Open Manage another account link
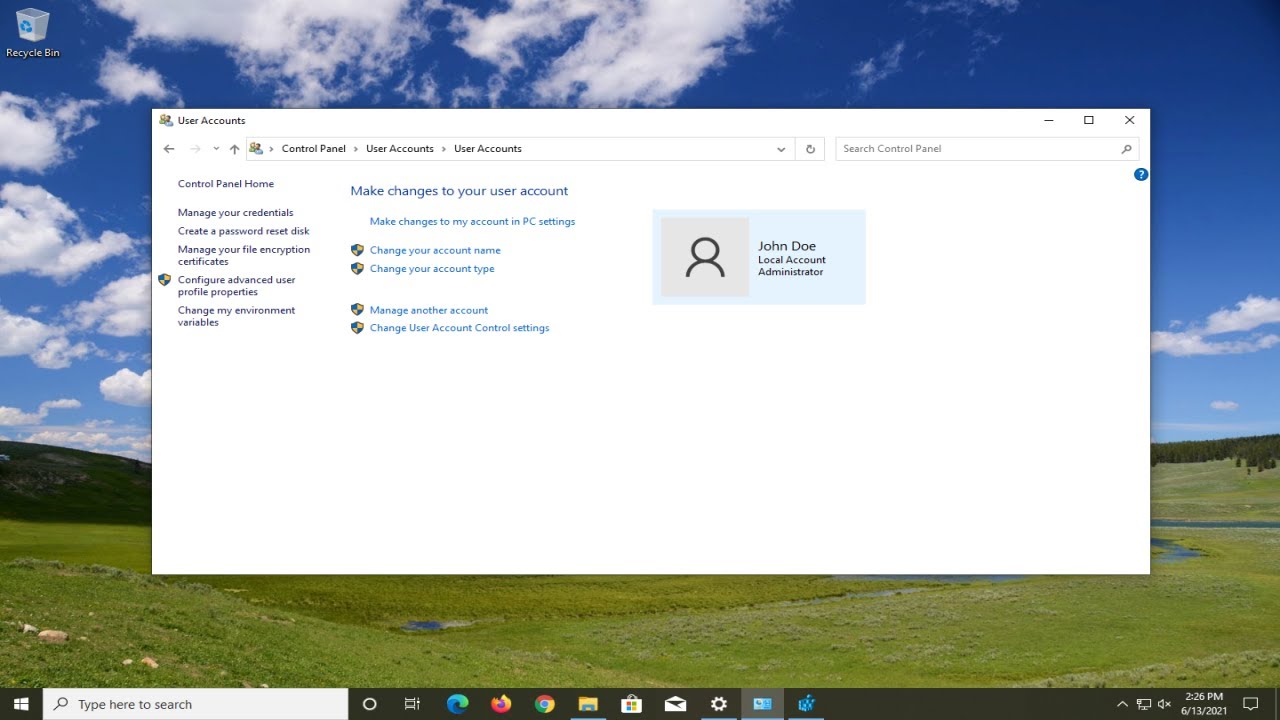1280x720 pixels. (x=429, y=310)
